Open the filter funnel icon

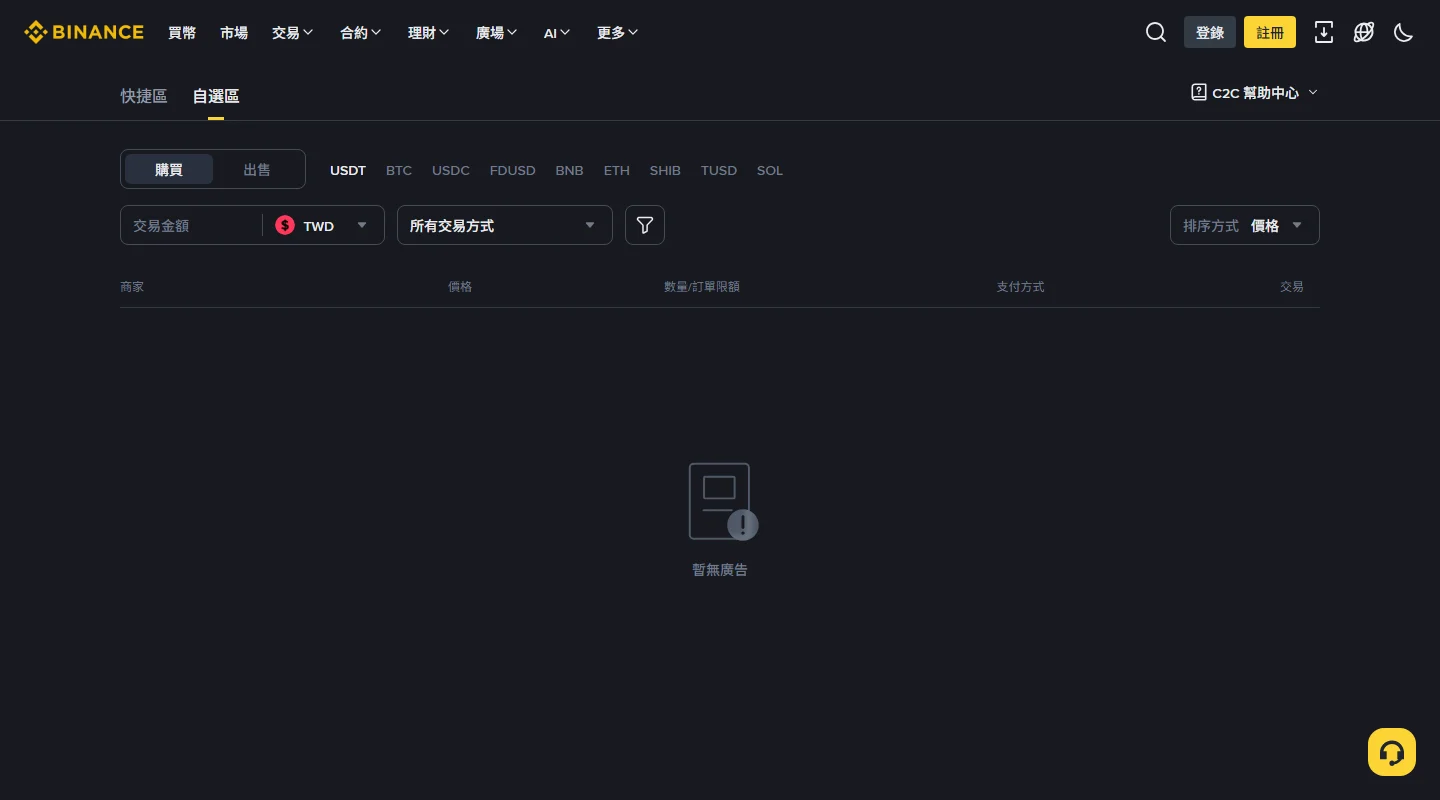645,225
